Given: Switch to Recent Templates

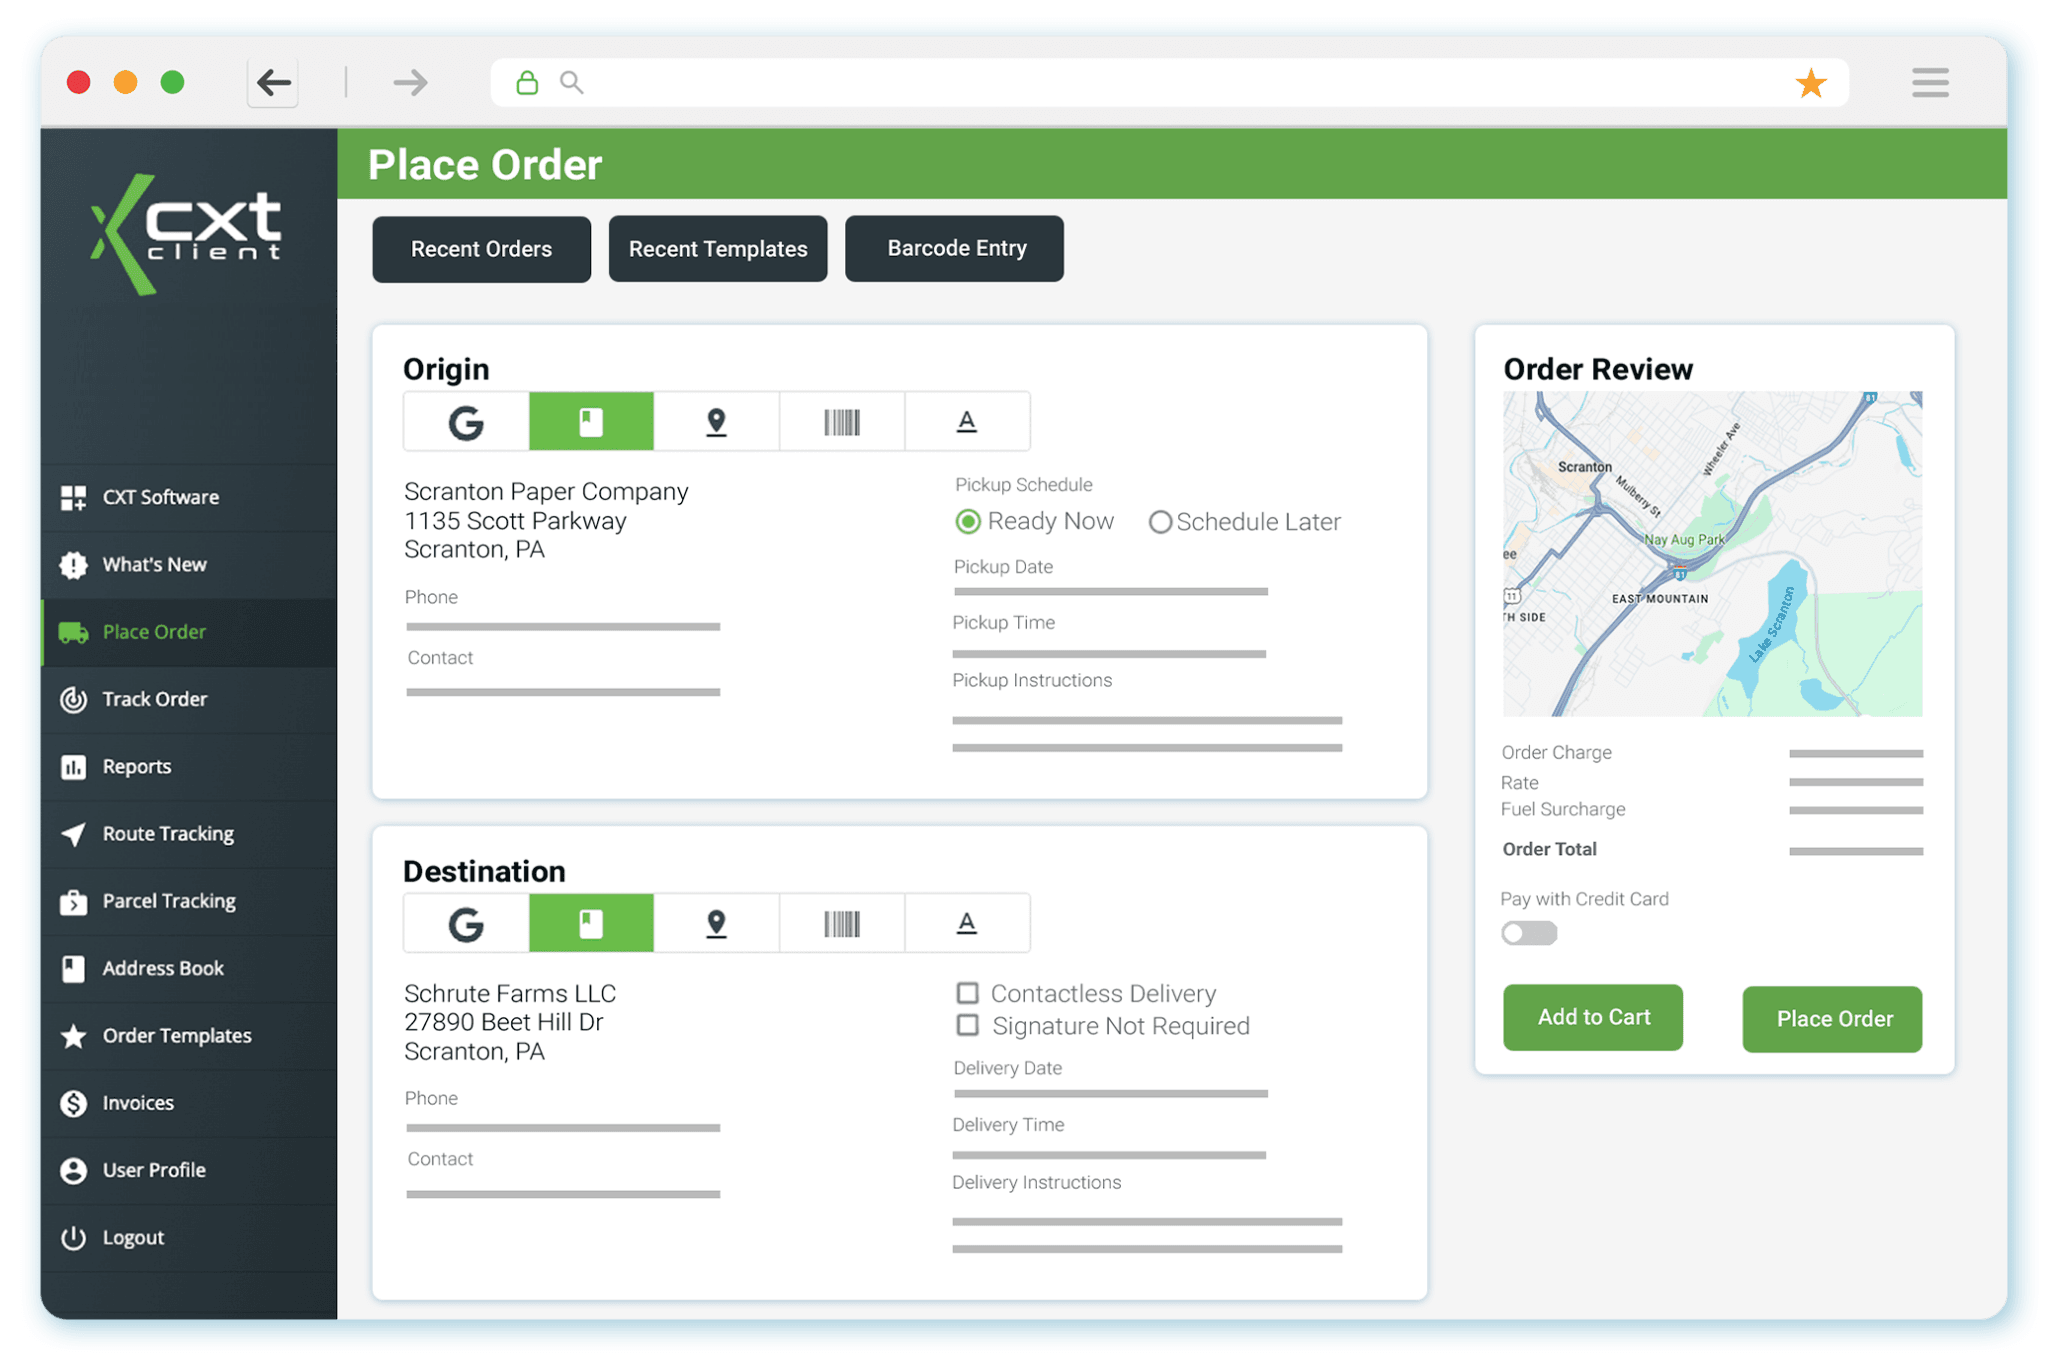Looking at the screenshot, I should click(718, 248).
